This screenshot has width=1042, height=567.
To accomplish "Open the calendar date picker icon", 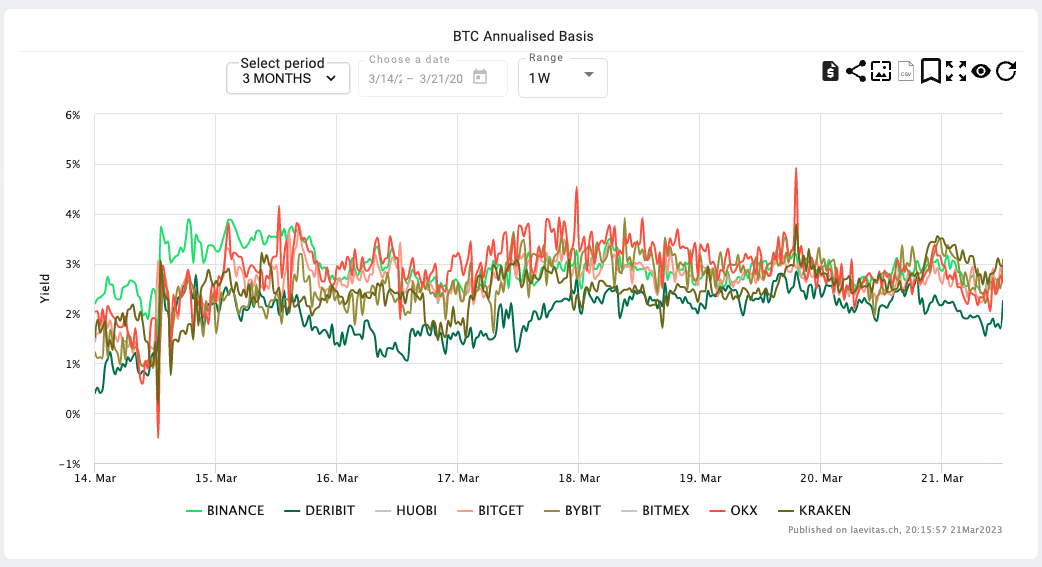I will pyautogui.click(x=480, y=77).
